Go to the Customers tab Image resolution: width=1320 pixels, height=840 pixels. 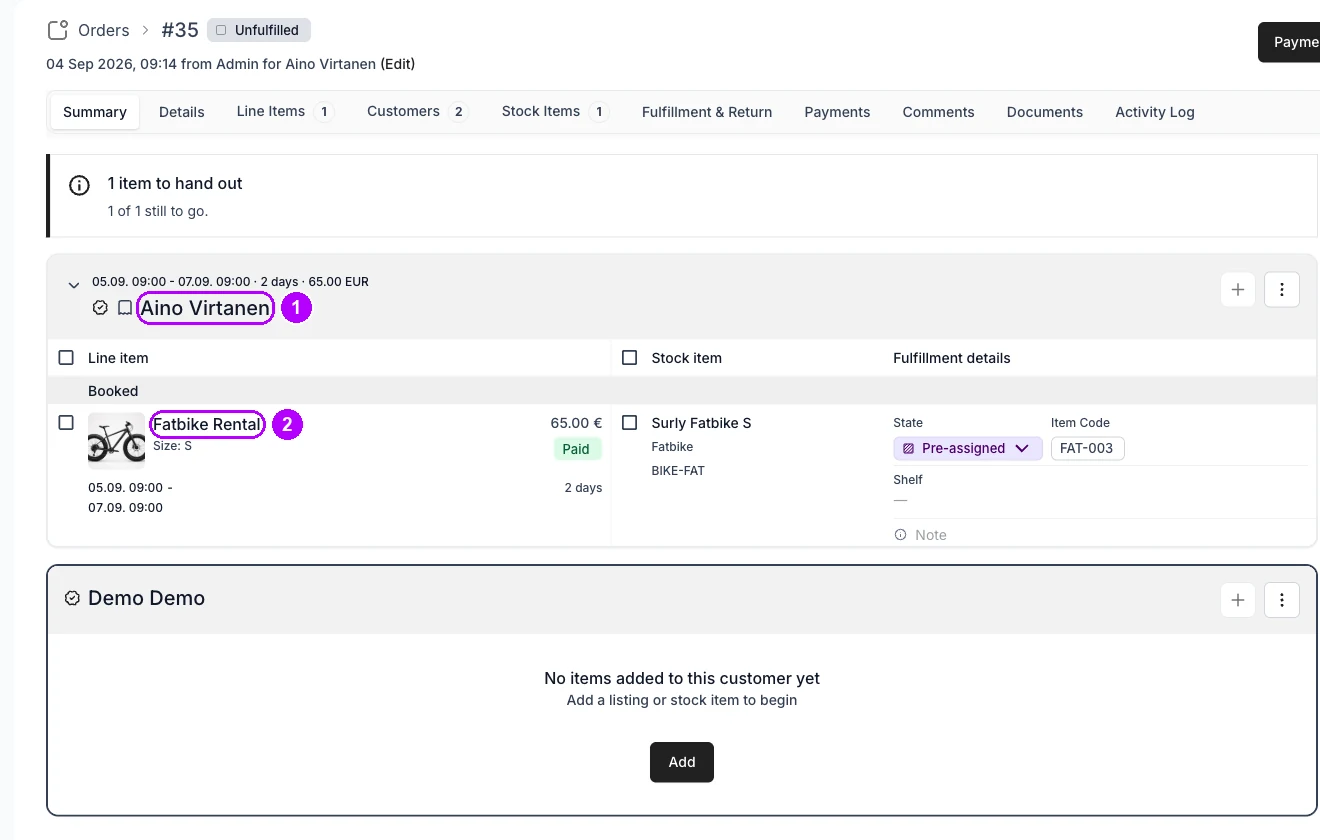click(417, 112)
